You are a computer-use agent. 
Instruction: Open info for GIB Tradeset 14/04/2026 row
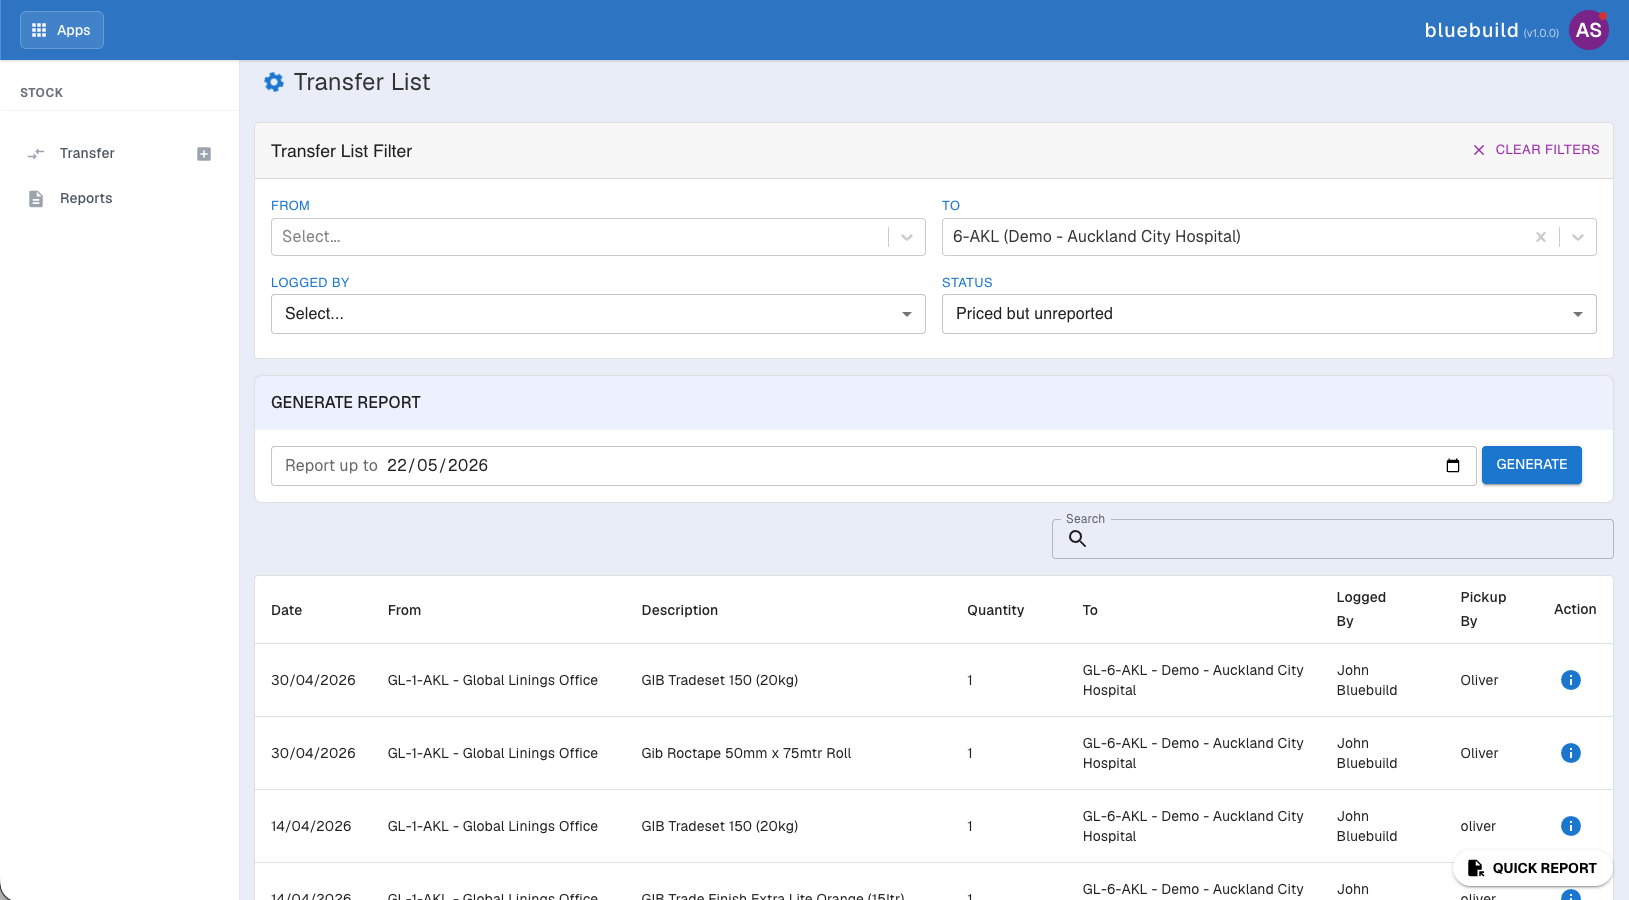(x=1571, y=826)
